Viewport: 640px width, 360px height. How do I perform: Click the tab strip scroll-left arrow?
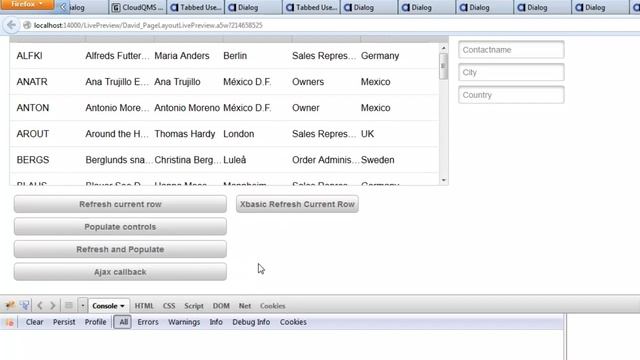point(63,7)
